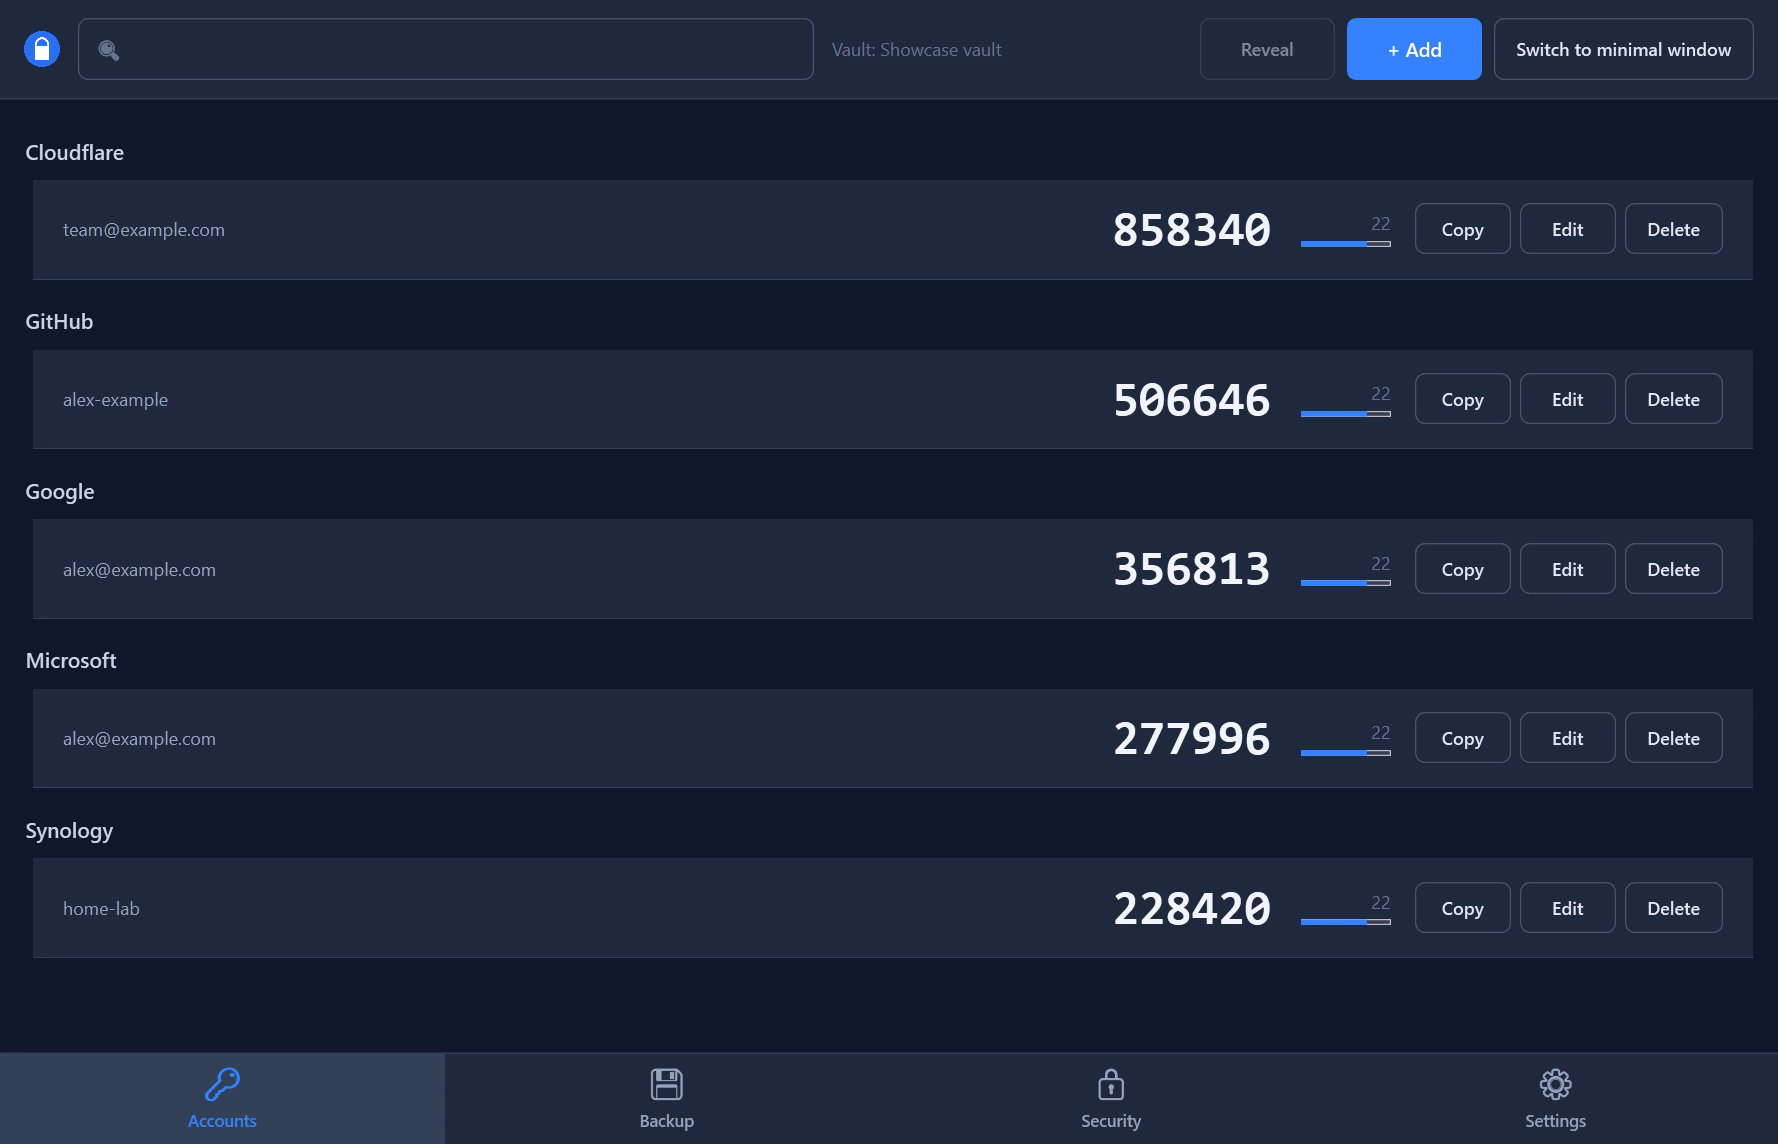
Task: Copy the GitHub code
Action: [1462, 399]
